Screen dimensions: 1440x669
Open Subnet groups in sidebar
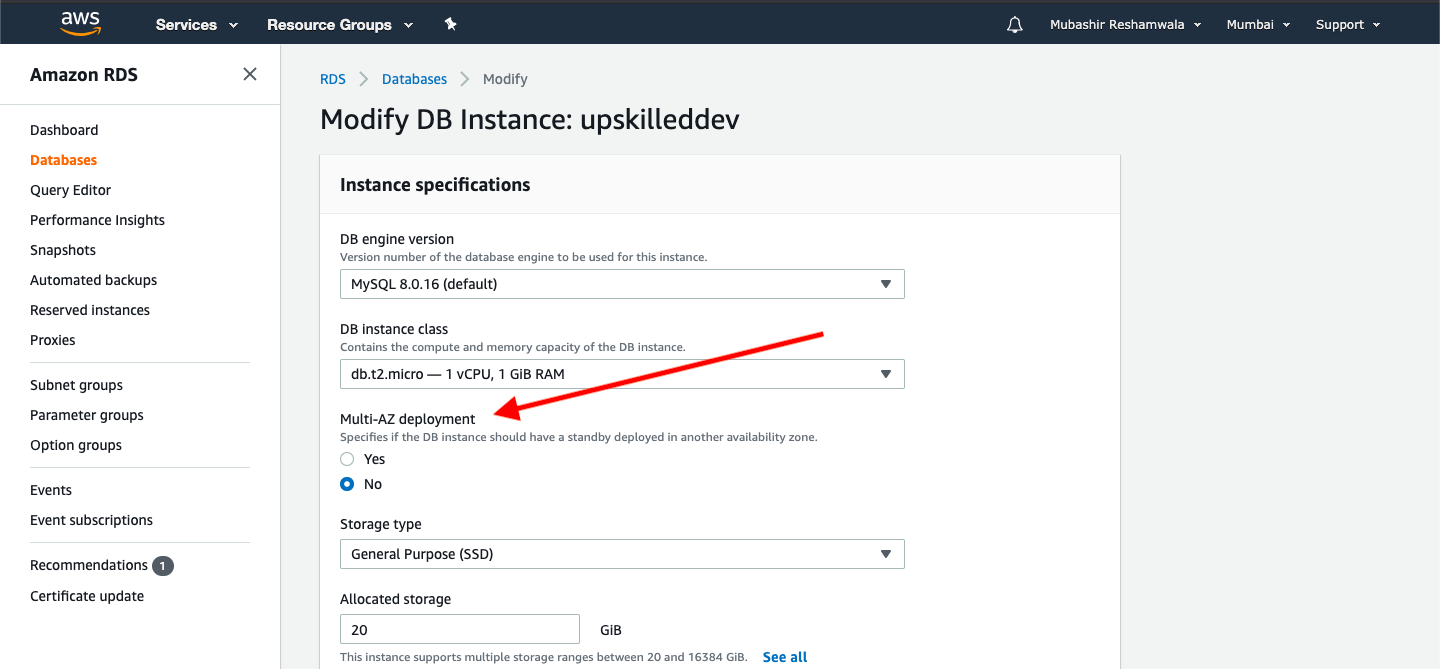[x=76, y=385]
